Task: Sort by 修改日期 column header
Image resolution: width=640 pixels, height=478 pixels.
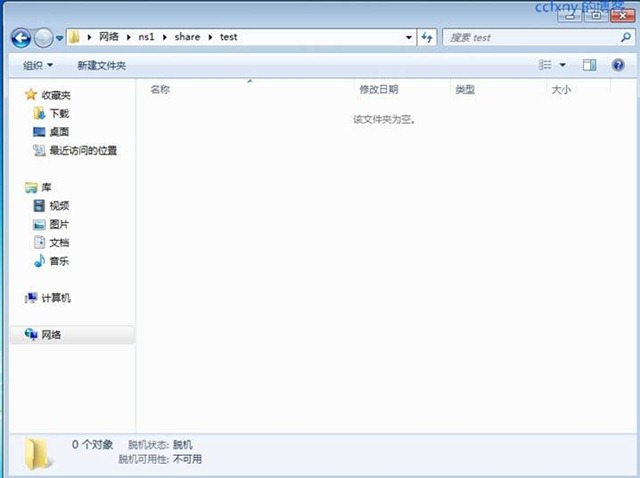Action: (378, 89)
